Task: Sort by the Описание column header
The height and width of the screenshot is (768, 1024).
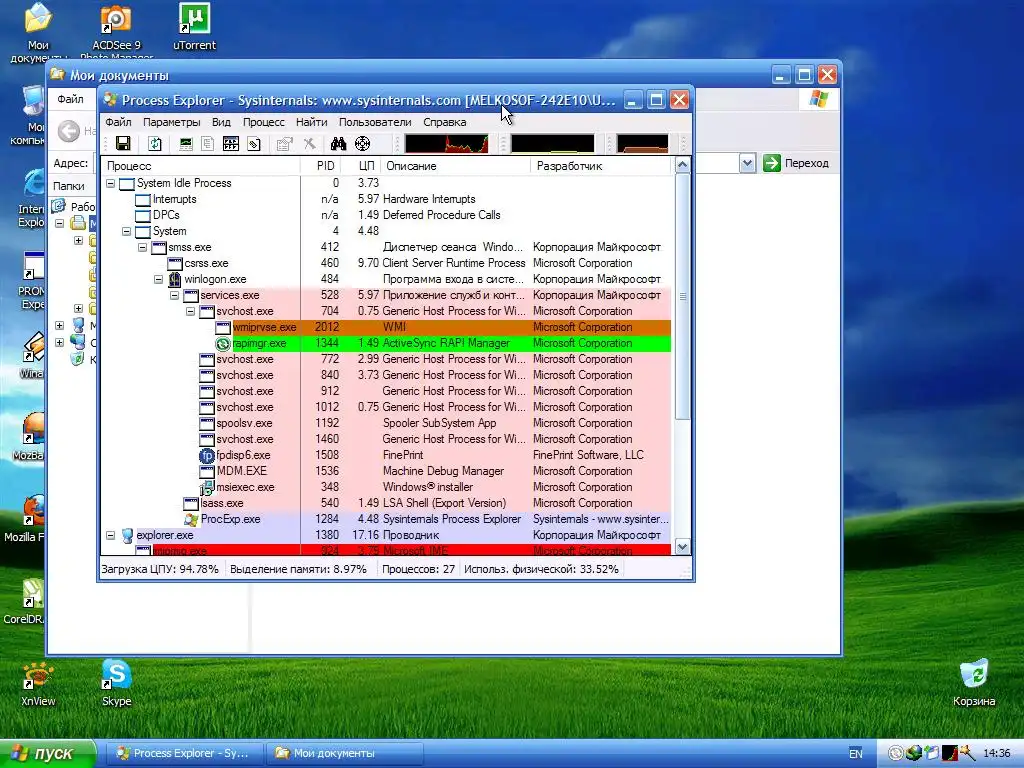Action: coord(456,166)
